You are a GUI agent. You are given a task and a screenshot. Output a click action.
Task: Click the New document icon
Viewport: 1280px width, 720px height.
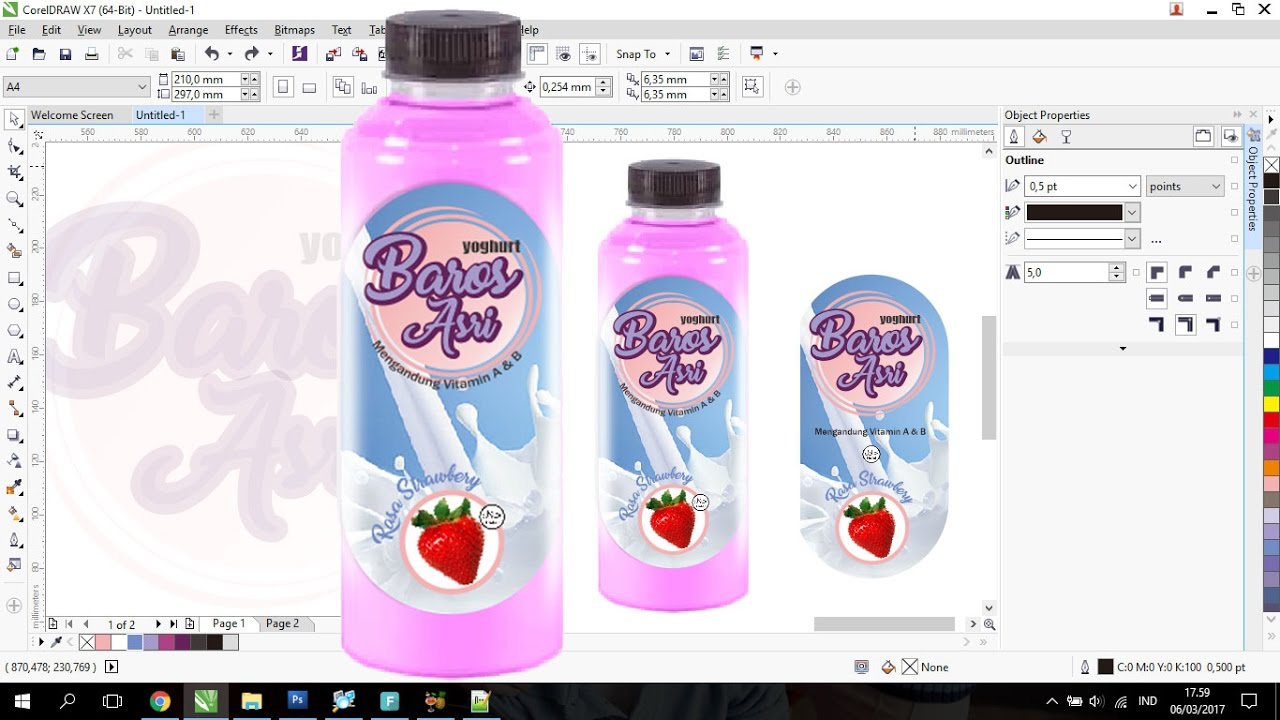coord(12,54)
